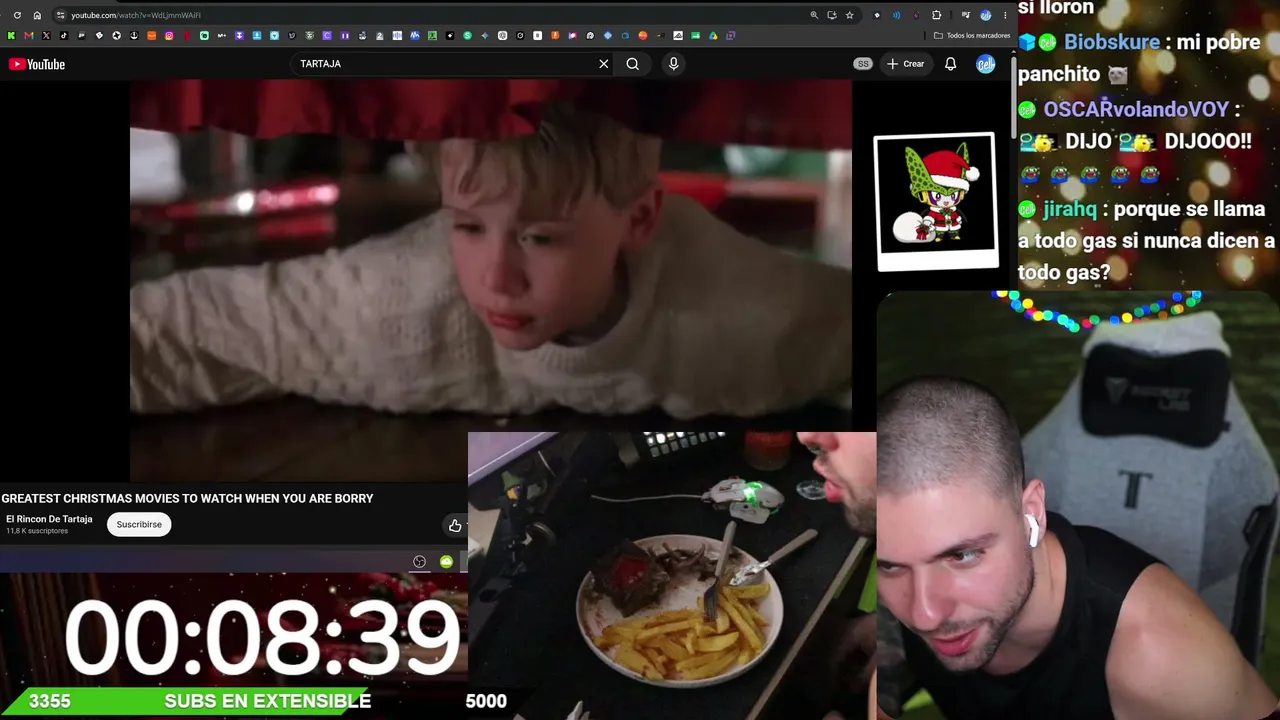Image resolution: width=1280 pixels, height=720 pixels.
Task: Click the browser home icon
Action: tap(37, 15)
